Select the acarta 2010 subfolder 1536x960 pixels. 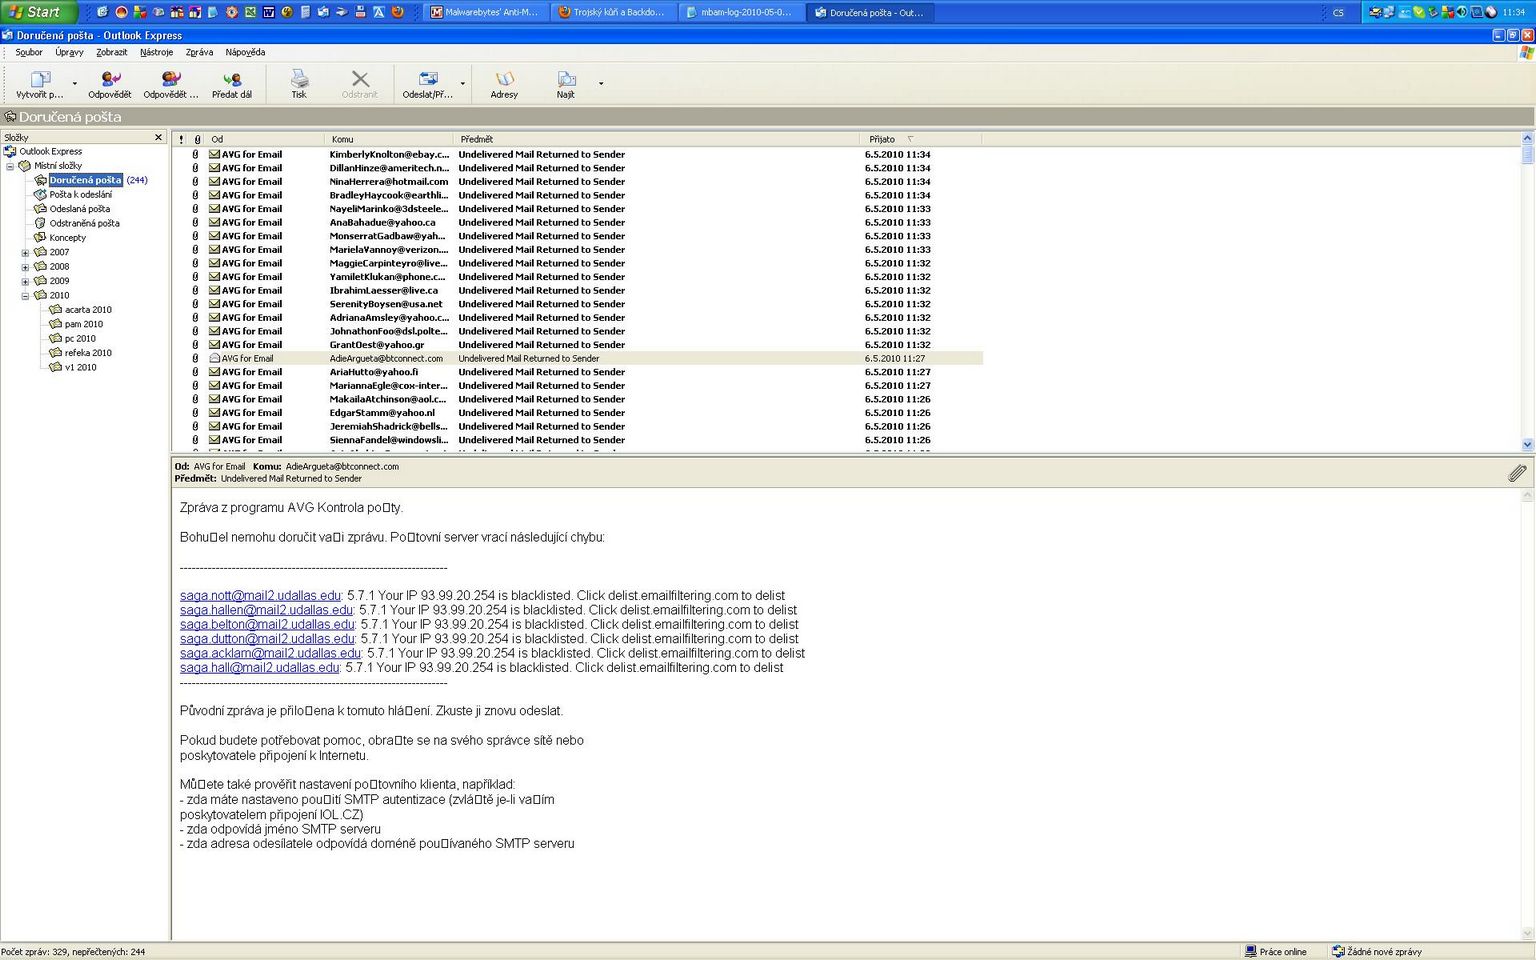click(x=88, y=310)
